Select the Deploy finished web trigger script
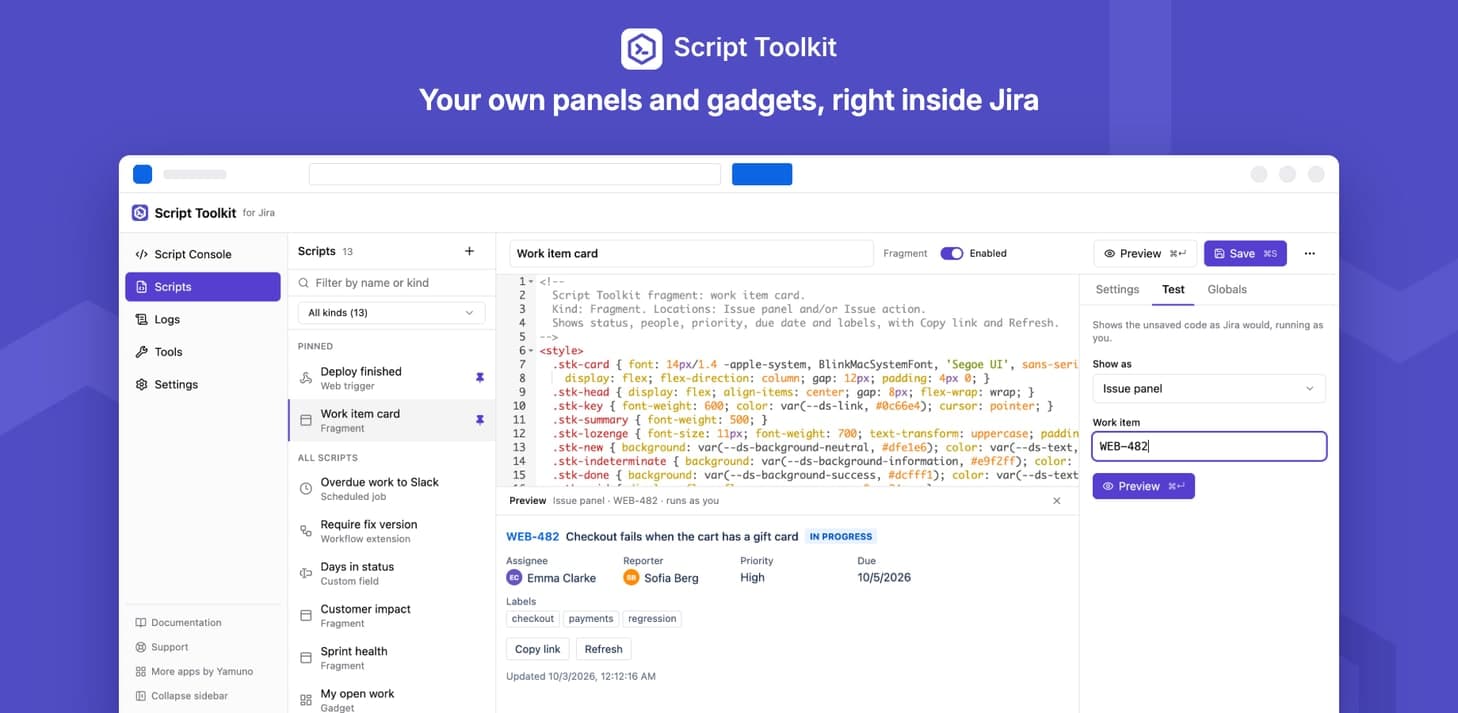Viewport: 1458px width, 713px height. pyautogui.click(x=392, y=378)
